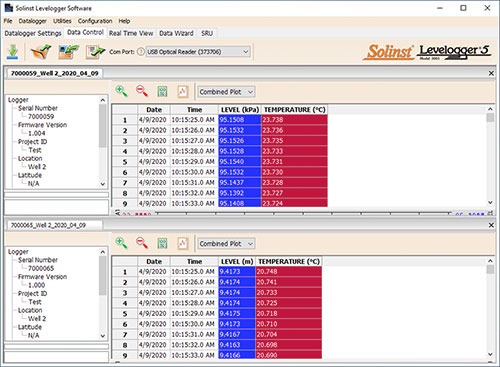The height and width of the screenshot is (367, 500).
Task: Click the TEMPERATURE column header in upper table
Action: point(295,110)
